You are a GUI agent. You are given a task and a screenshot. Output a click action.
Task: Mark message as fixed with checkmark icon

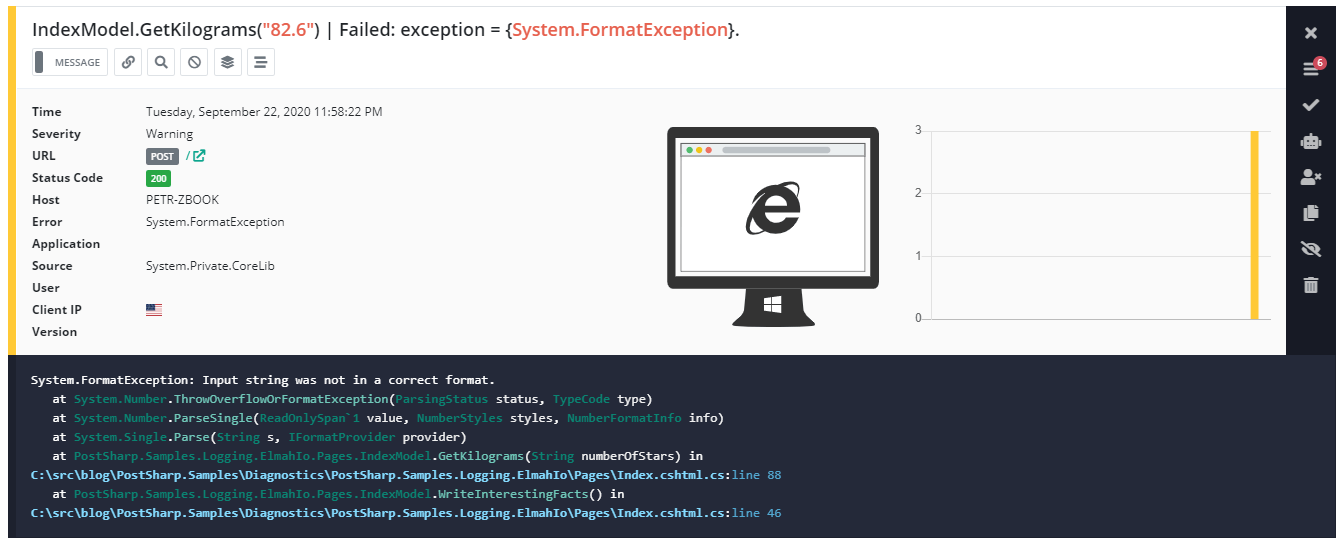(x=1311, y=105)
